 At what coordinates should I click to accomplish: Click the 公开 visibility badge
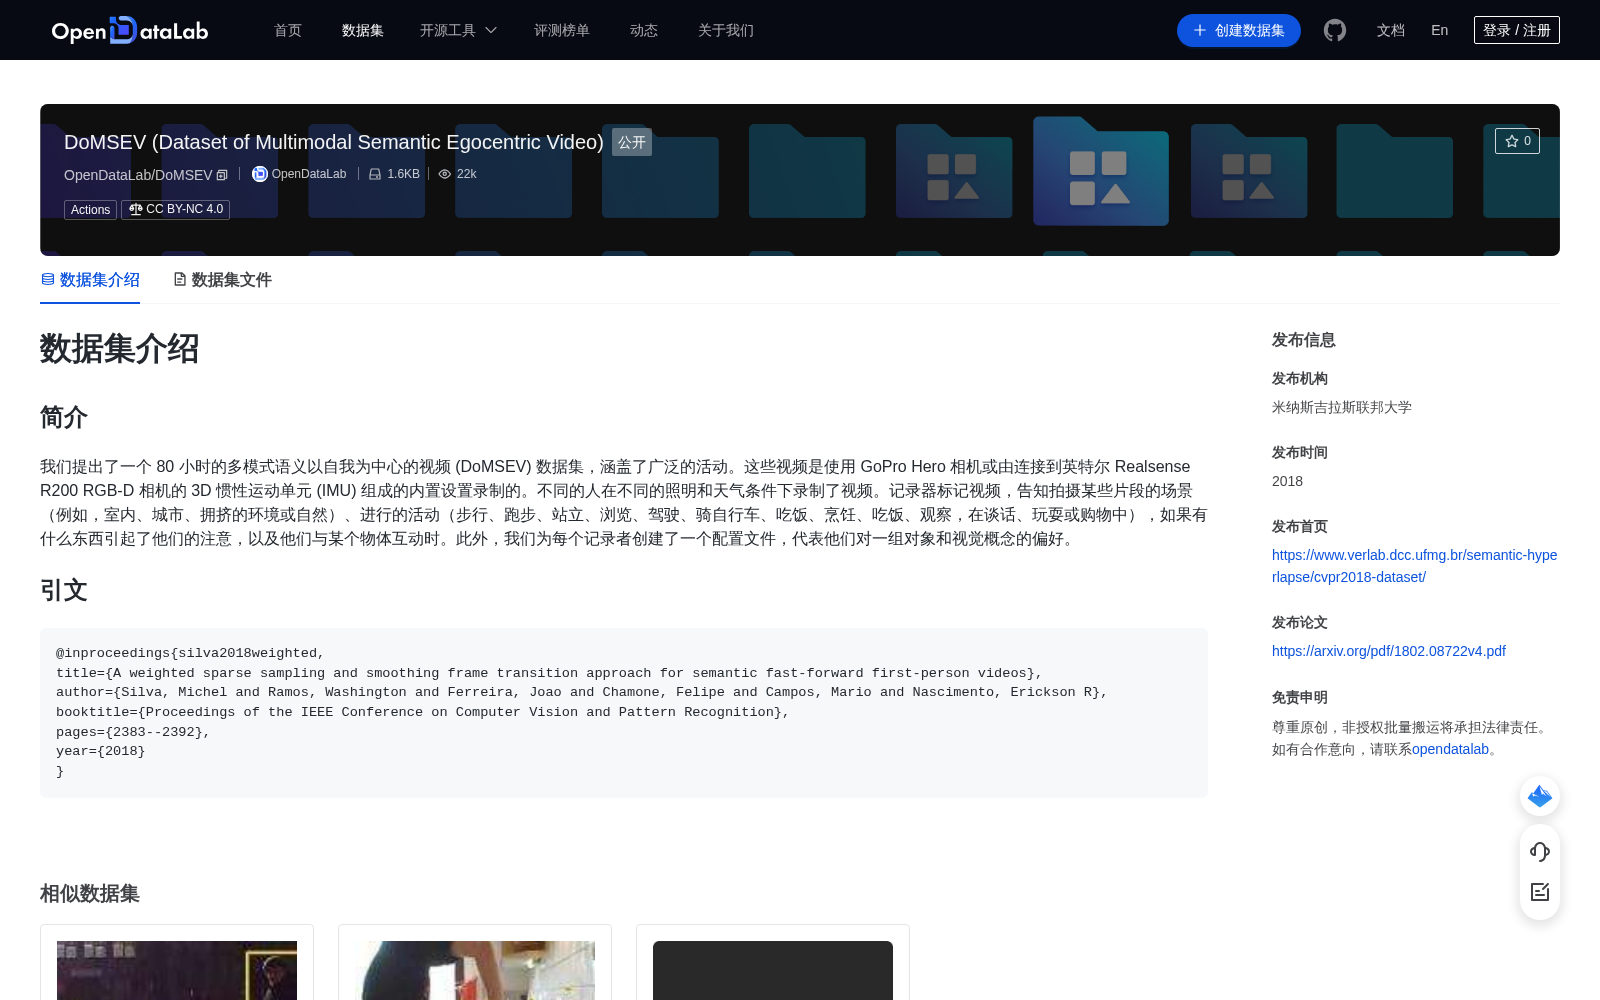click(632, 142)
